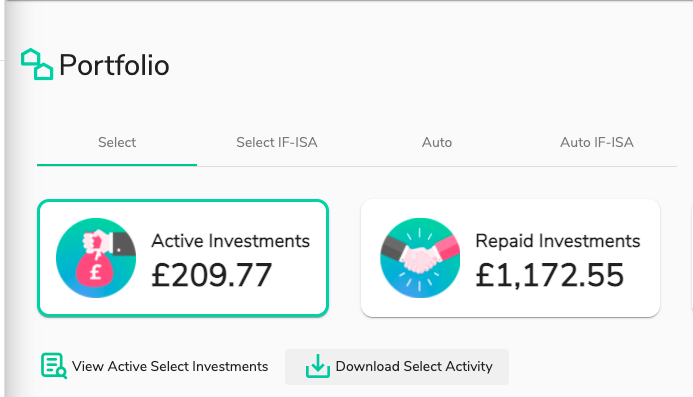
Task: Click the Active Investments label text
Action: click(230, 241)
